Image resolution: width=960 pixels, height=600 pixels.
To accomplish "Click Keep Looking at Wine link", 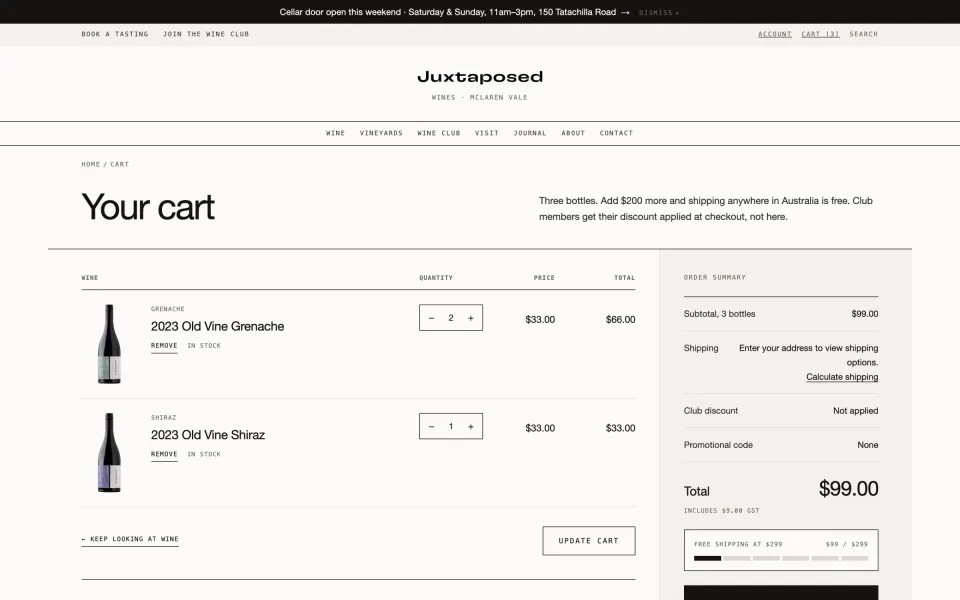I will point(130,539).
